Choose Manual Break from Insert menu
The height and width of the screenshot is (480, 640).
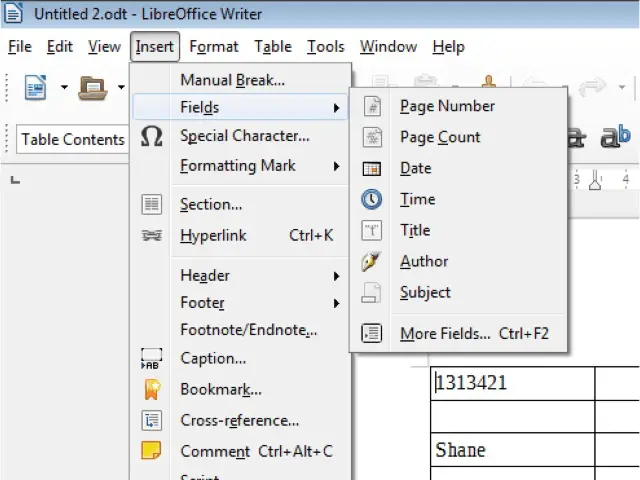coord(241,80)
